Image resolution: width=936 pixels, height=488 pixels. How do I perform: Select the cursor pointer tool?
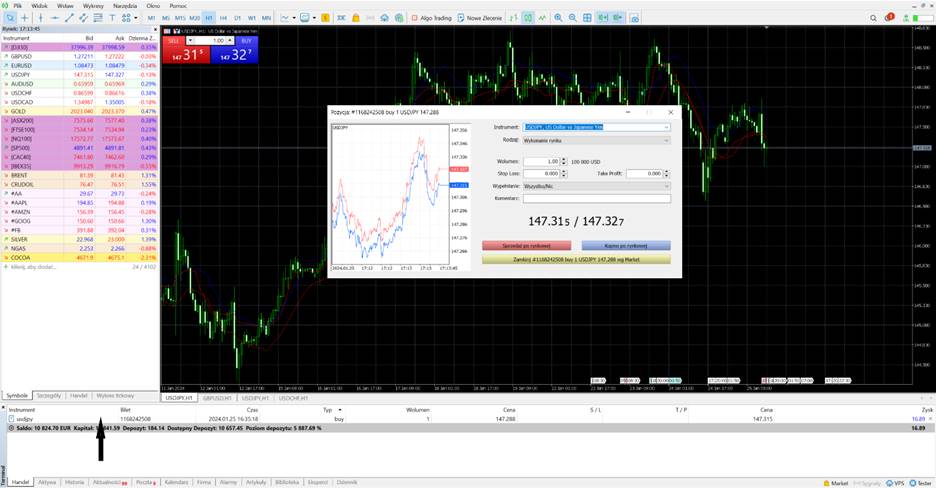(x=10, y=18)
